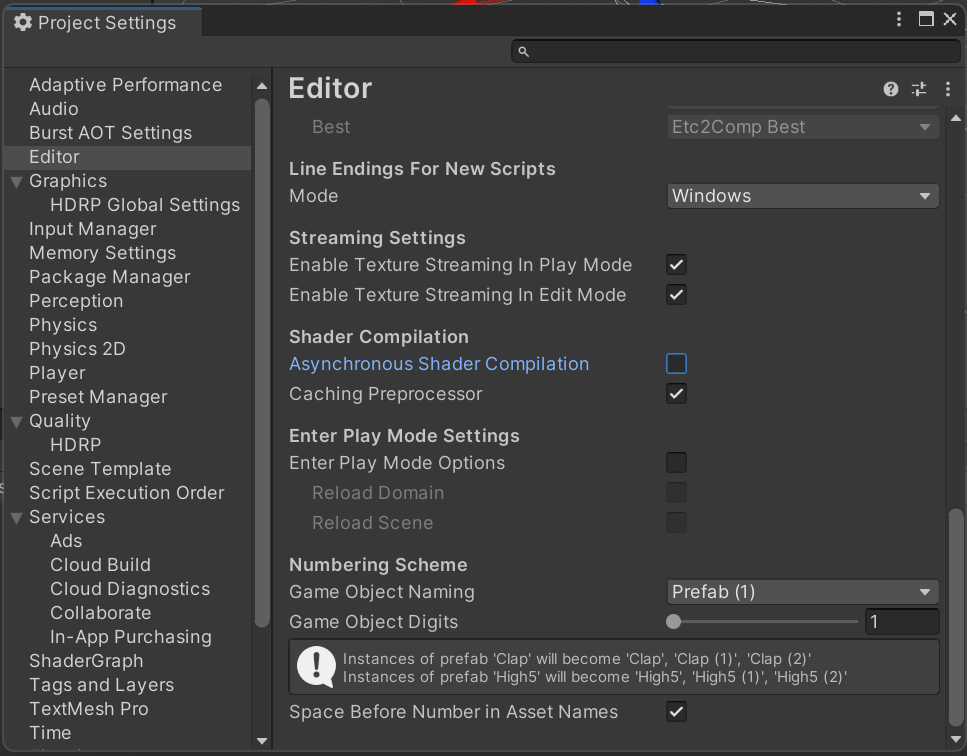Image resolution: width=967 pixels, height=756 pixels.
Task: Click the Editor presets slider icon
Action: (919, 89)
